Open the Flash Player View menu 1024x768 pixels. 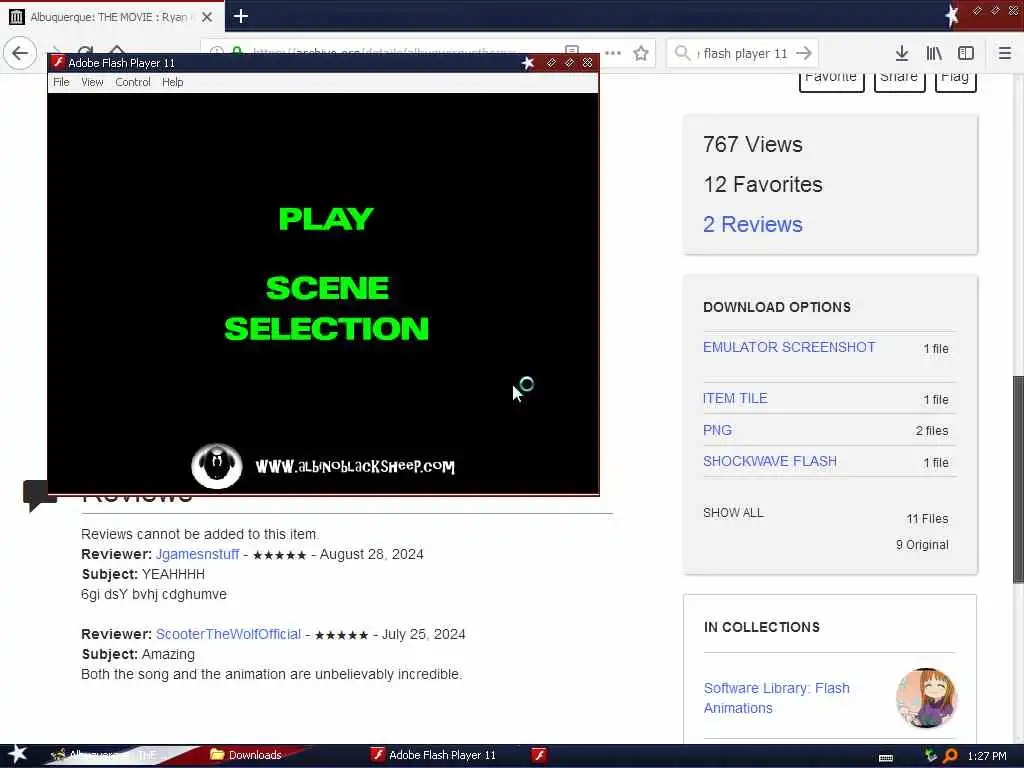[x=92, y=82]
